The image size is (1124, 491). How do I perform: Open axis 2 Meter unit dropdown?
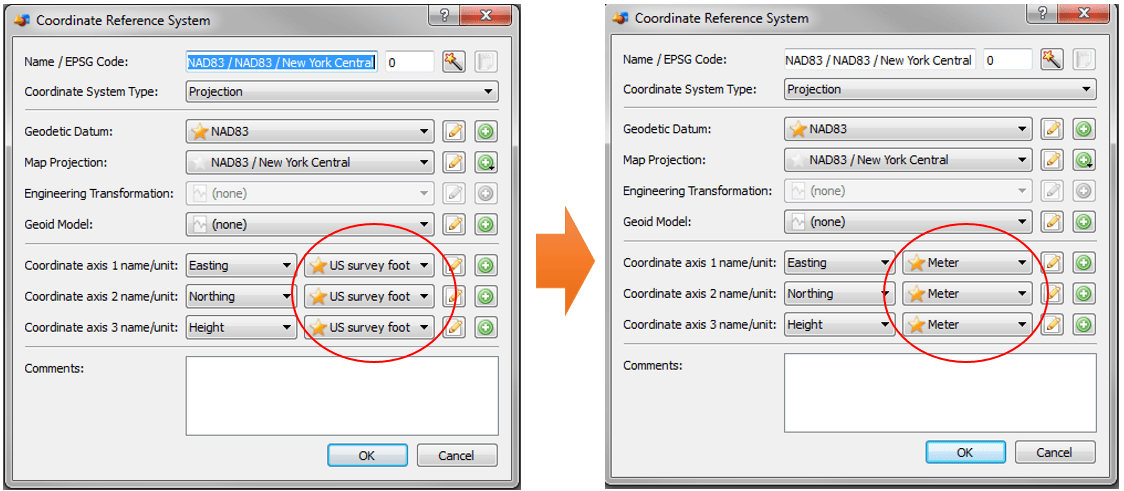[968, 294]
